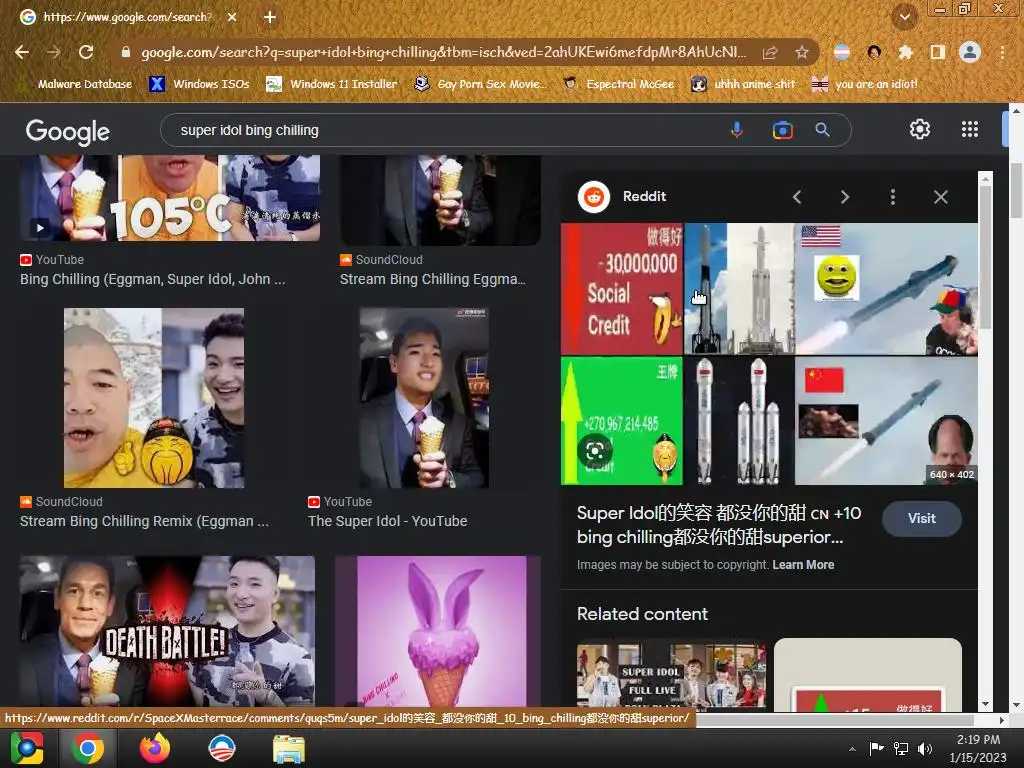
Task: Show hidden tray icons arrow
Action: tap(852, 748)
